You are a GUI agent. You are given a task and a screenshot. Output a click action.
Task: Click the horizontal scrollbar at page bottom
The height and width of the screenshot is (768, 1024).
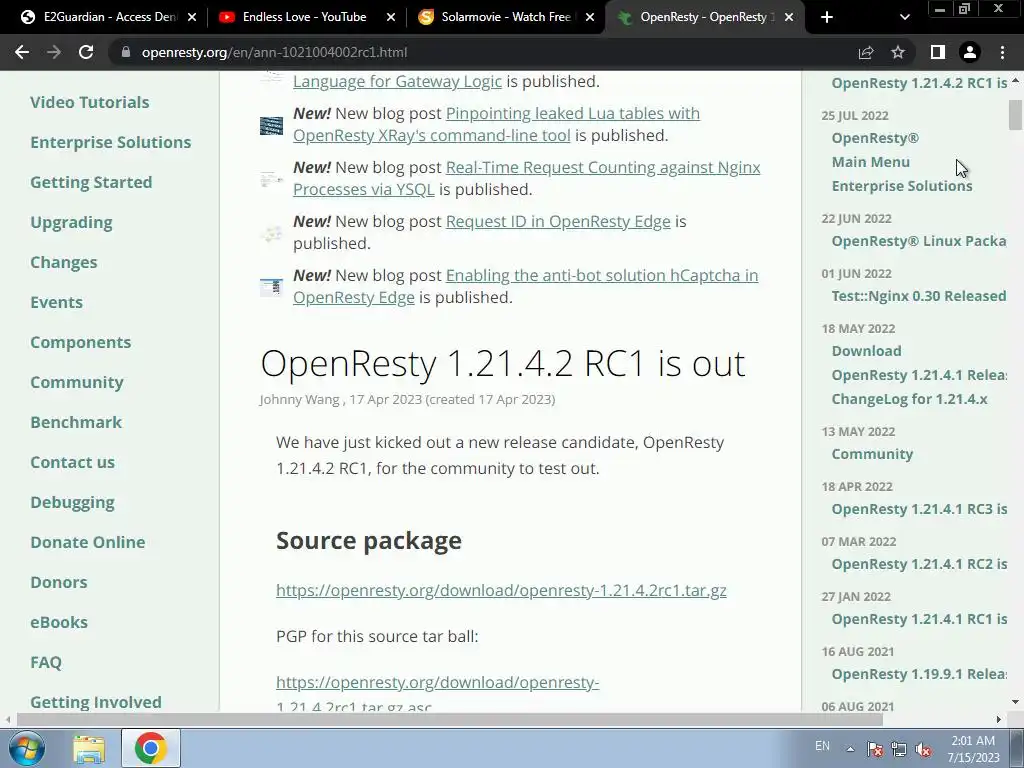tap(449, 720)
